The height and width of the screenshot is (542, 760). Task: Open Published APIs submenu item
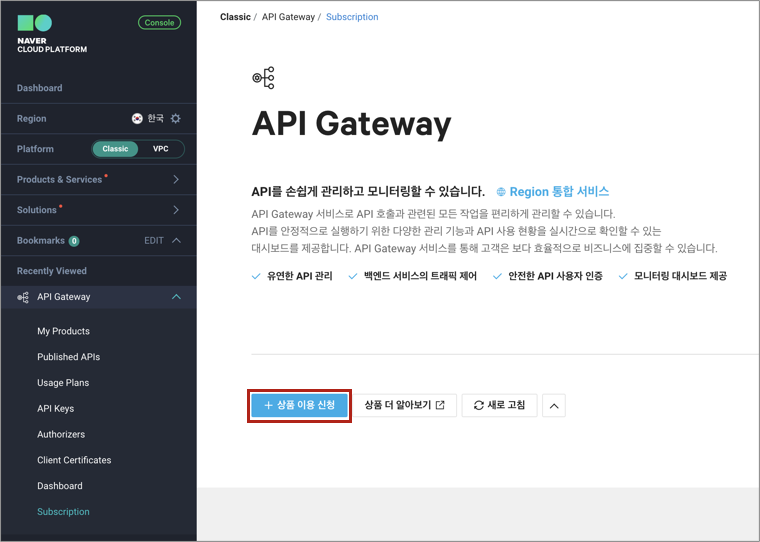point(68,357)
